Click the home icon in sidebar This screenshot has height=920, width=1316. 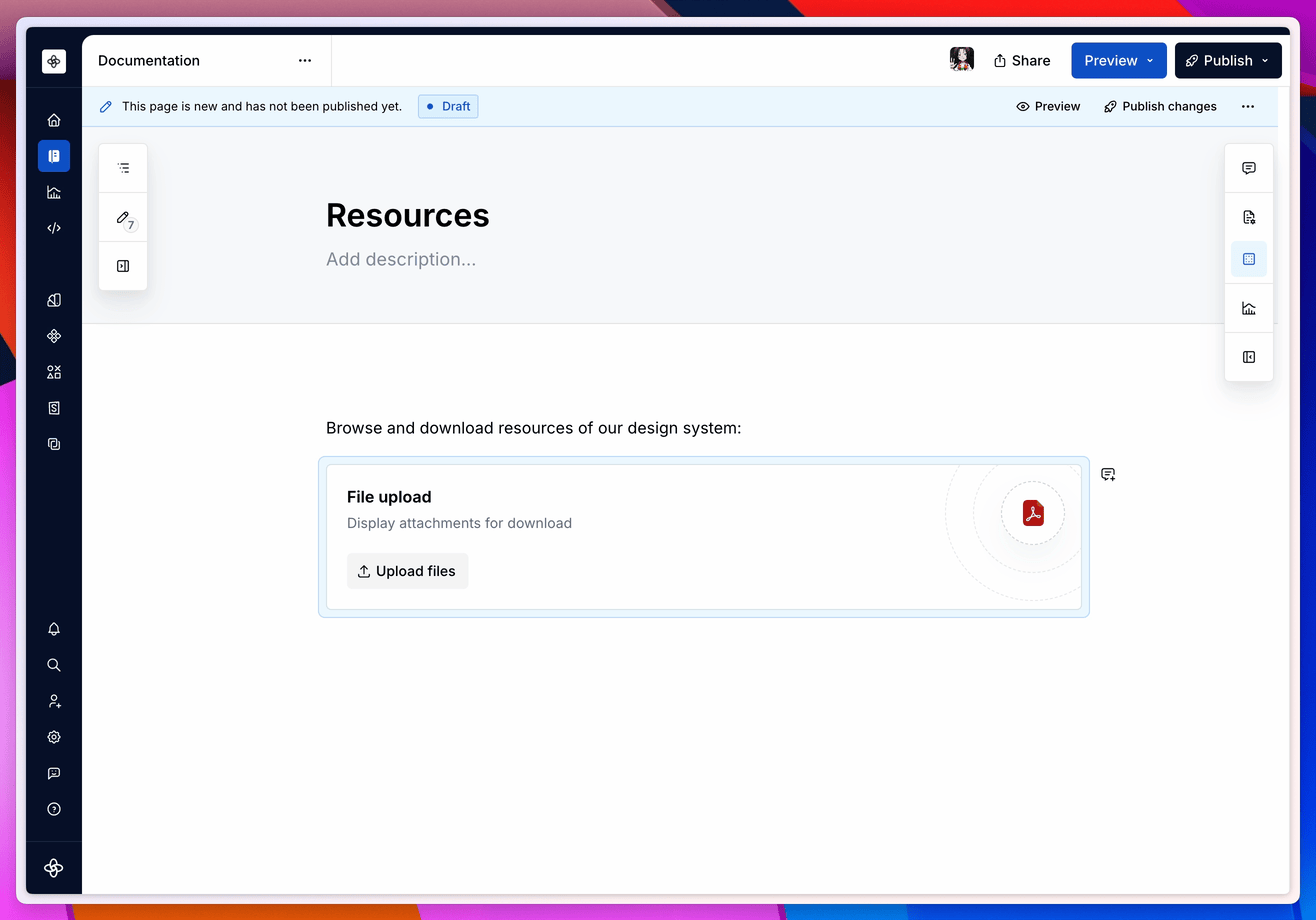pos(54,120)
